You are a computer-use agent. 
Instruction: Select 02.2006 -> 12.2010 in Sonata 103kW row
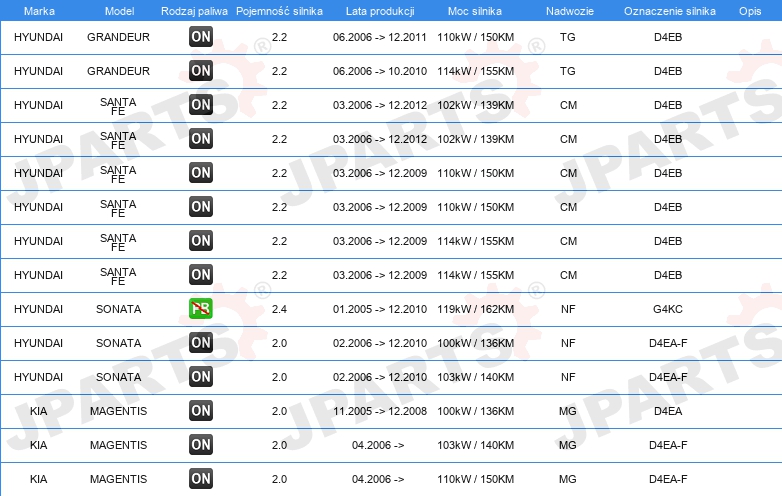point(380,377)
